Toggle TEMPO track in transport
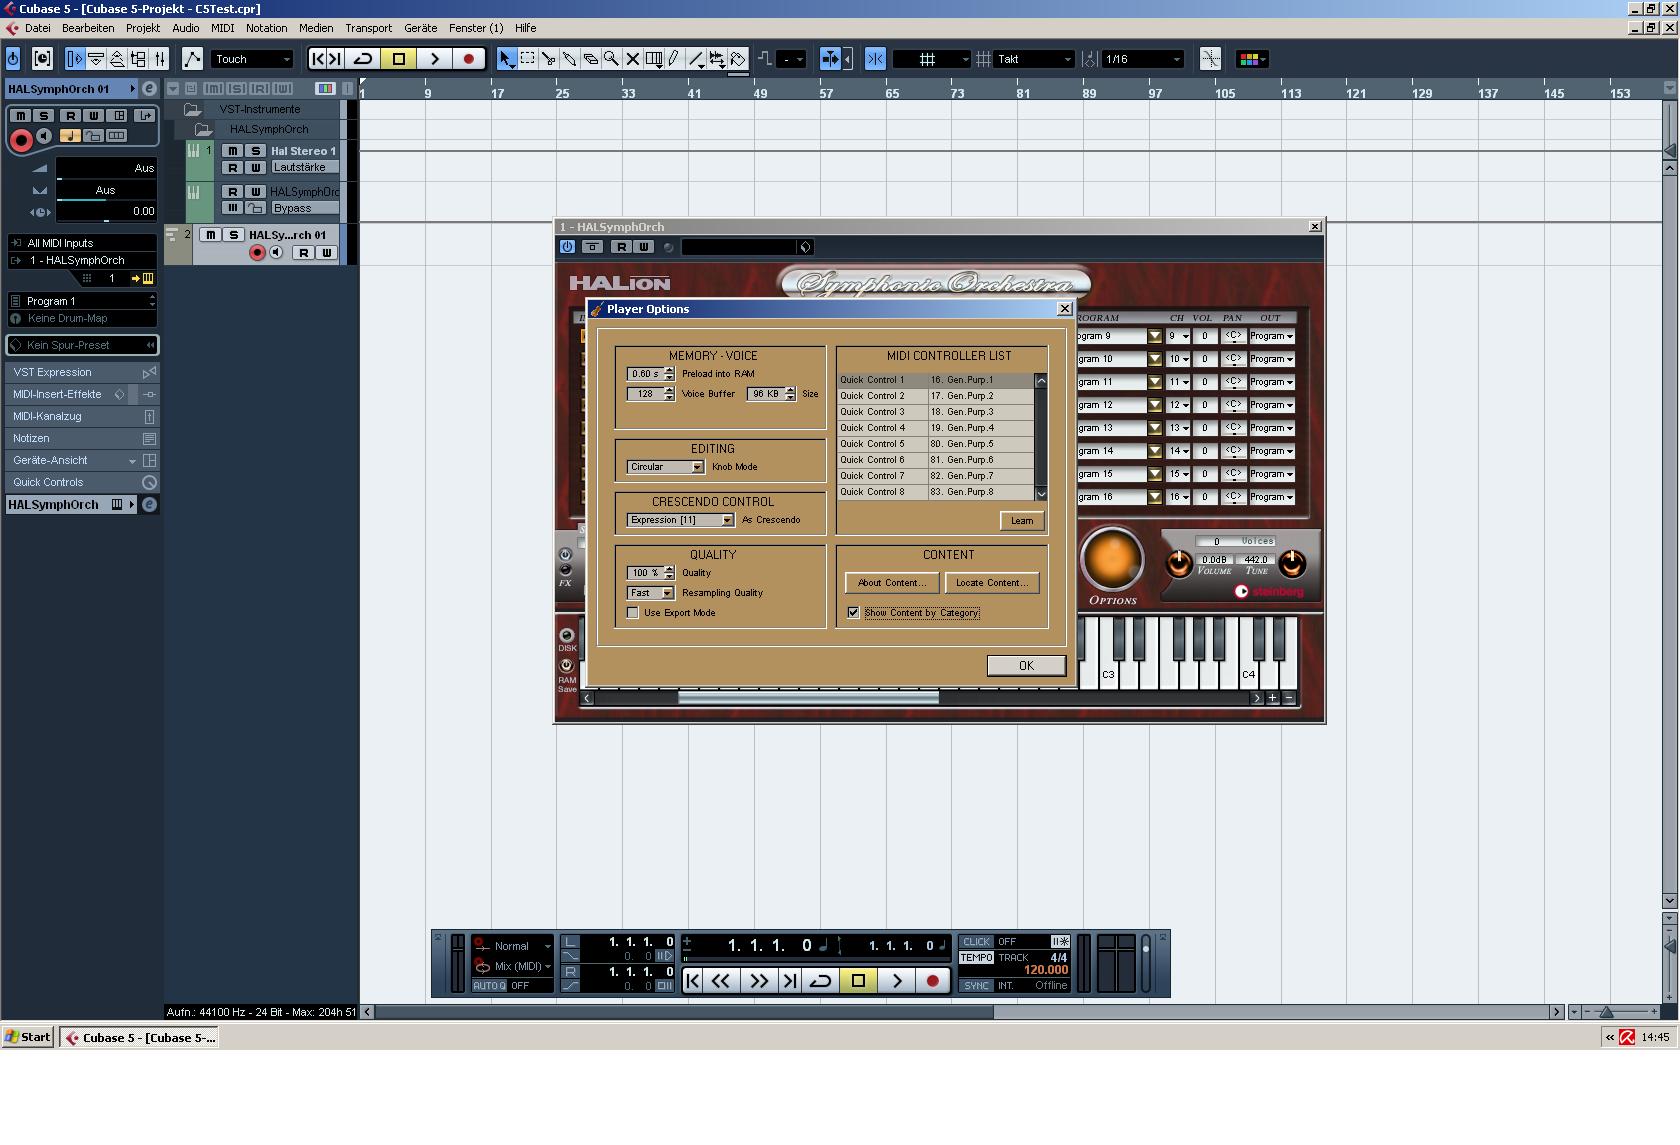The image size is (1680, 1145). (x=976, y=958)
